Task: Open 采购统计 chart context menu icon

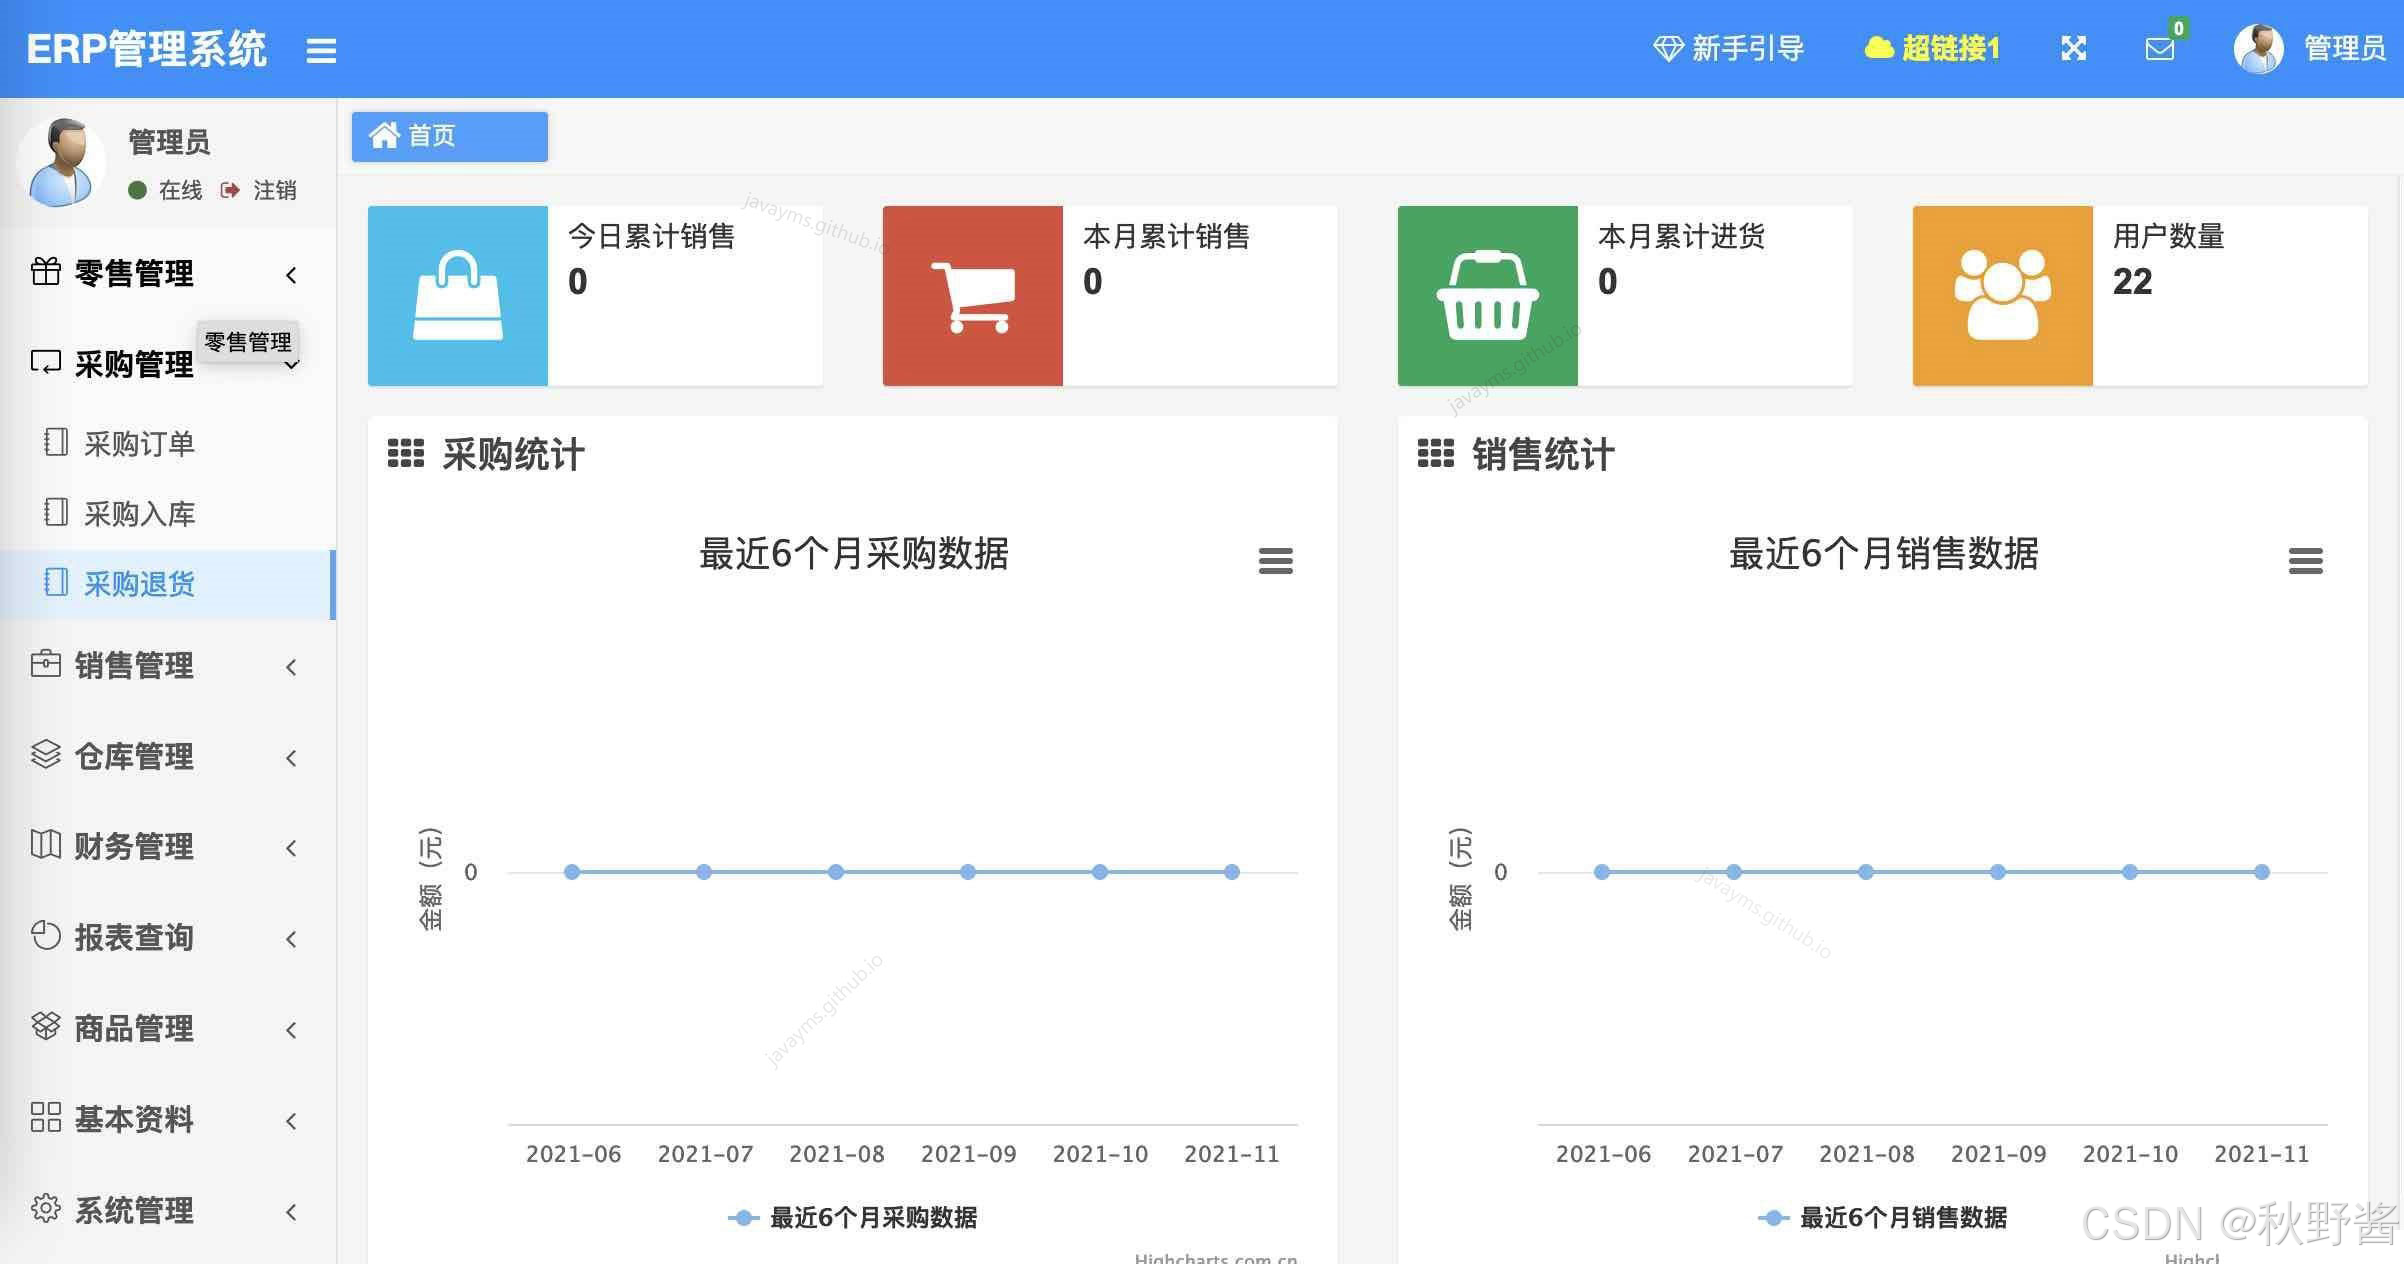Action: (1275, 561)
